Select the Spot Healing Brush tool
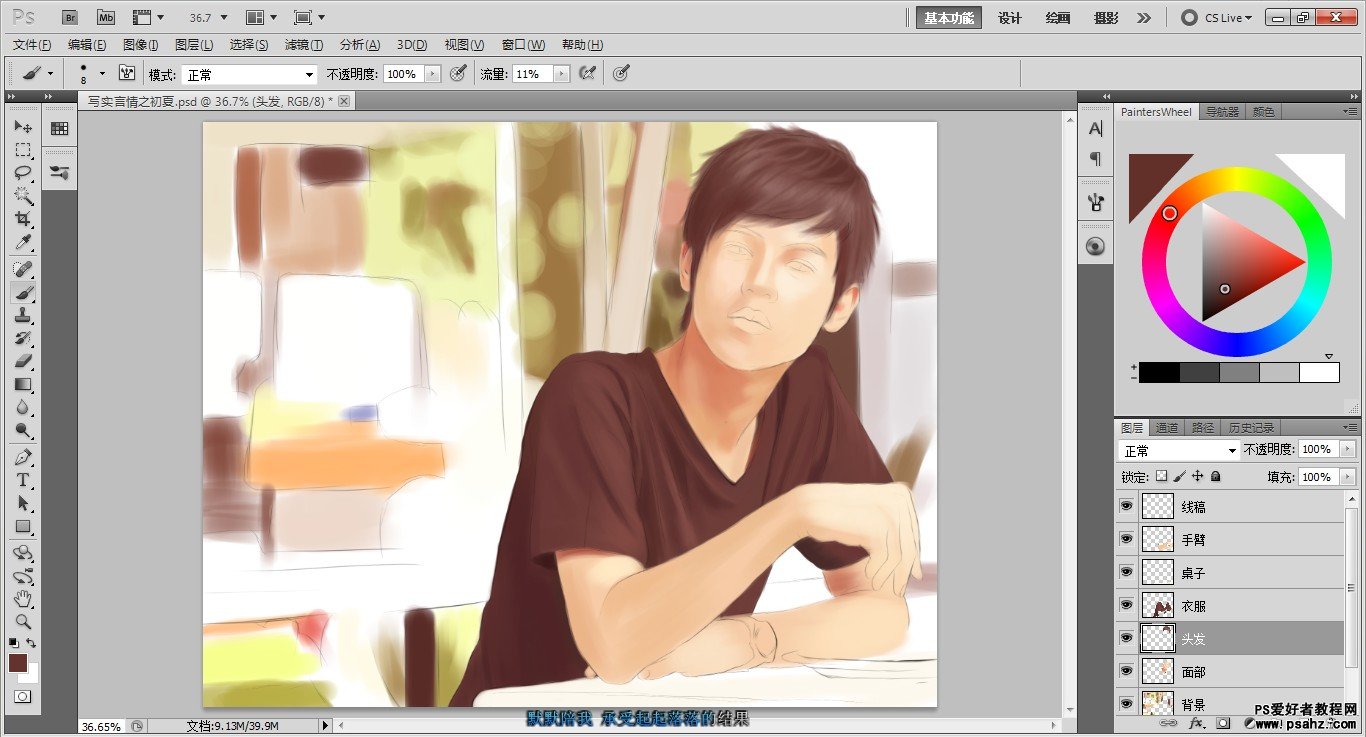The image size is (1366, 737). [x=23, y=269]
